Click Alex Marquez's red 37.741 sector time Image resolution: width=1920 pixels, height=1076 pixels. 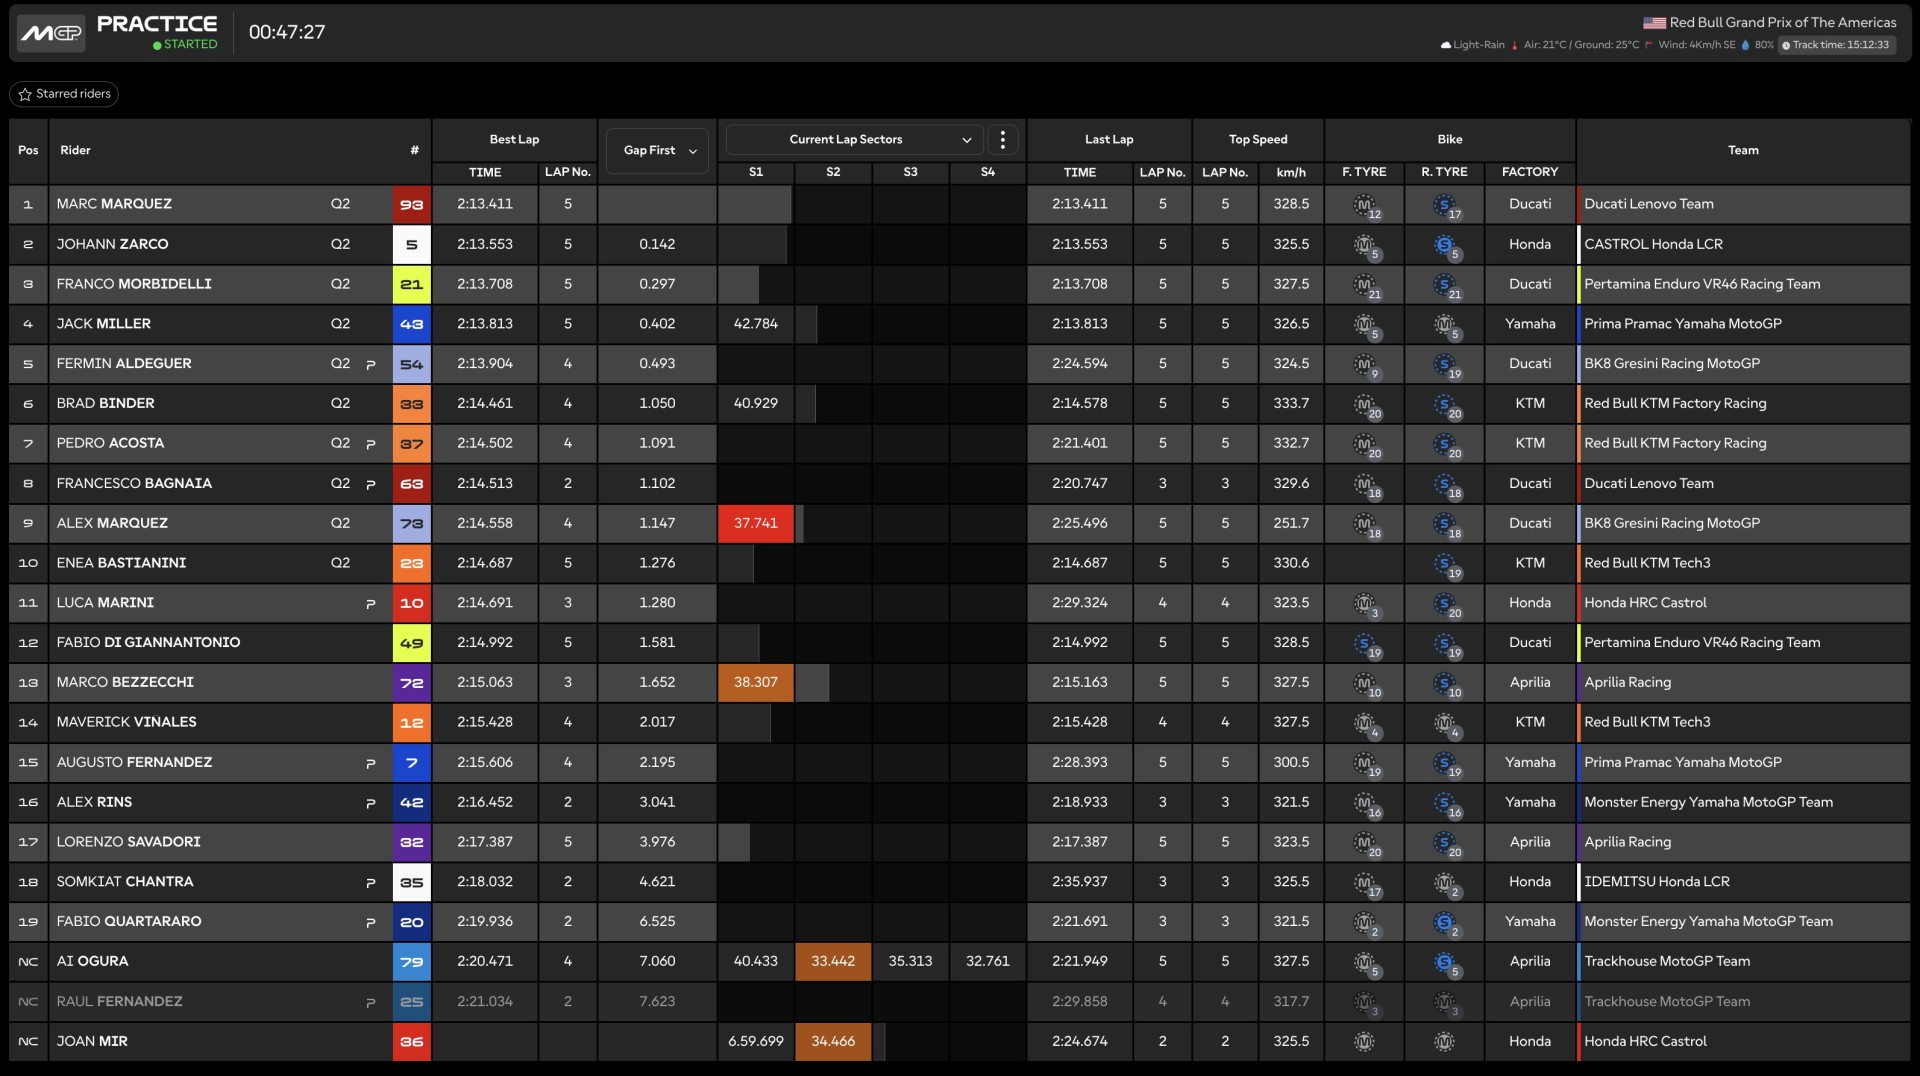[756, 523]
